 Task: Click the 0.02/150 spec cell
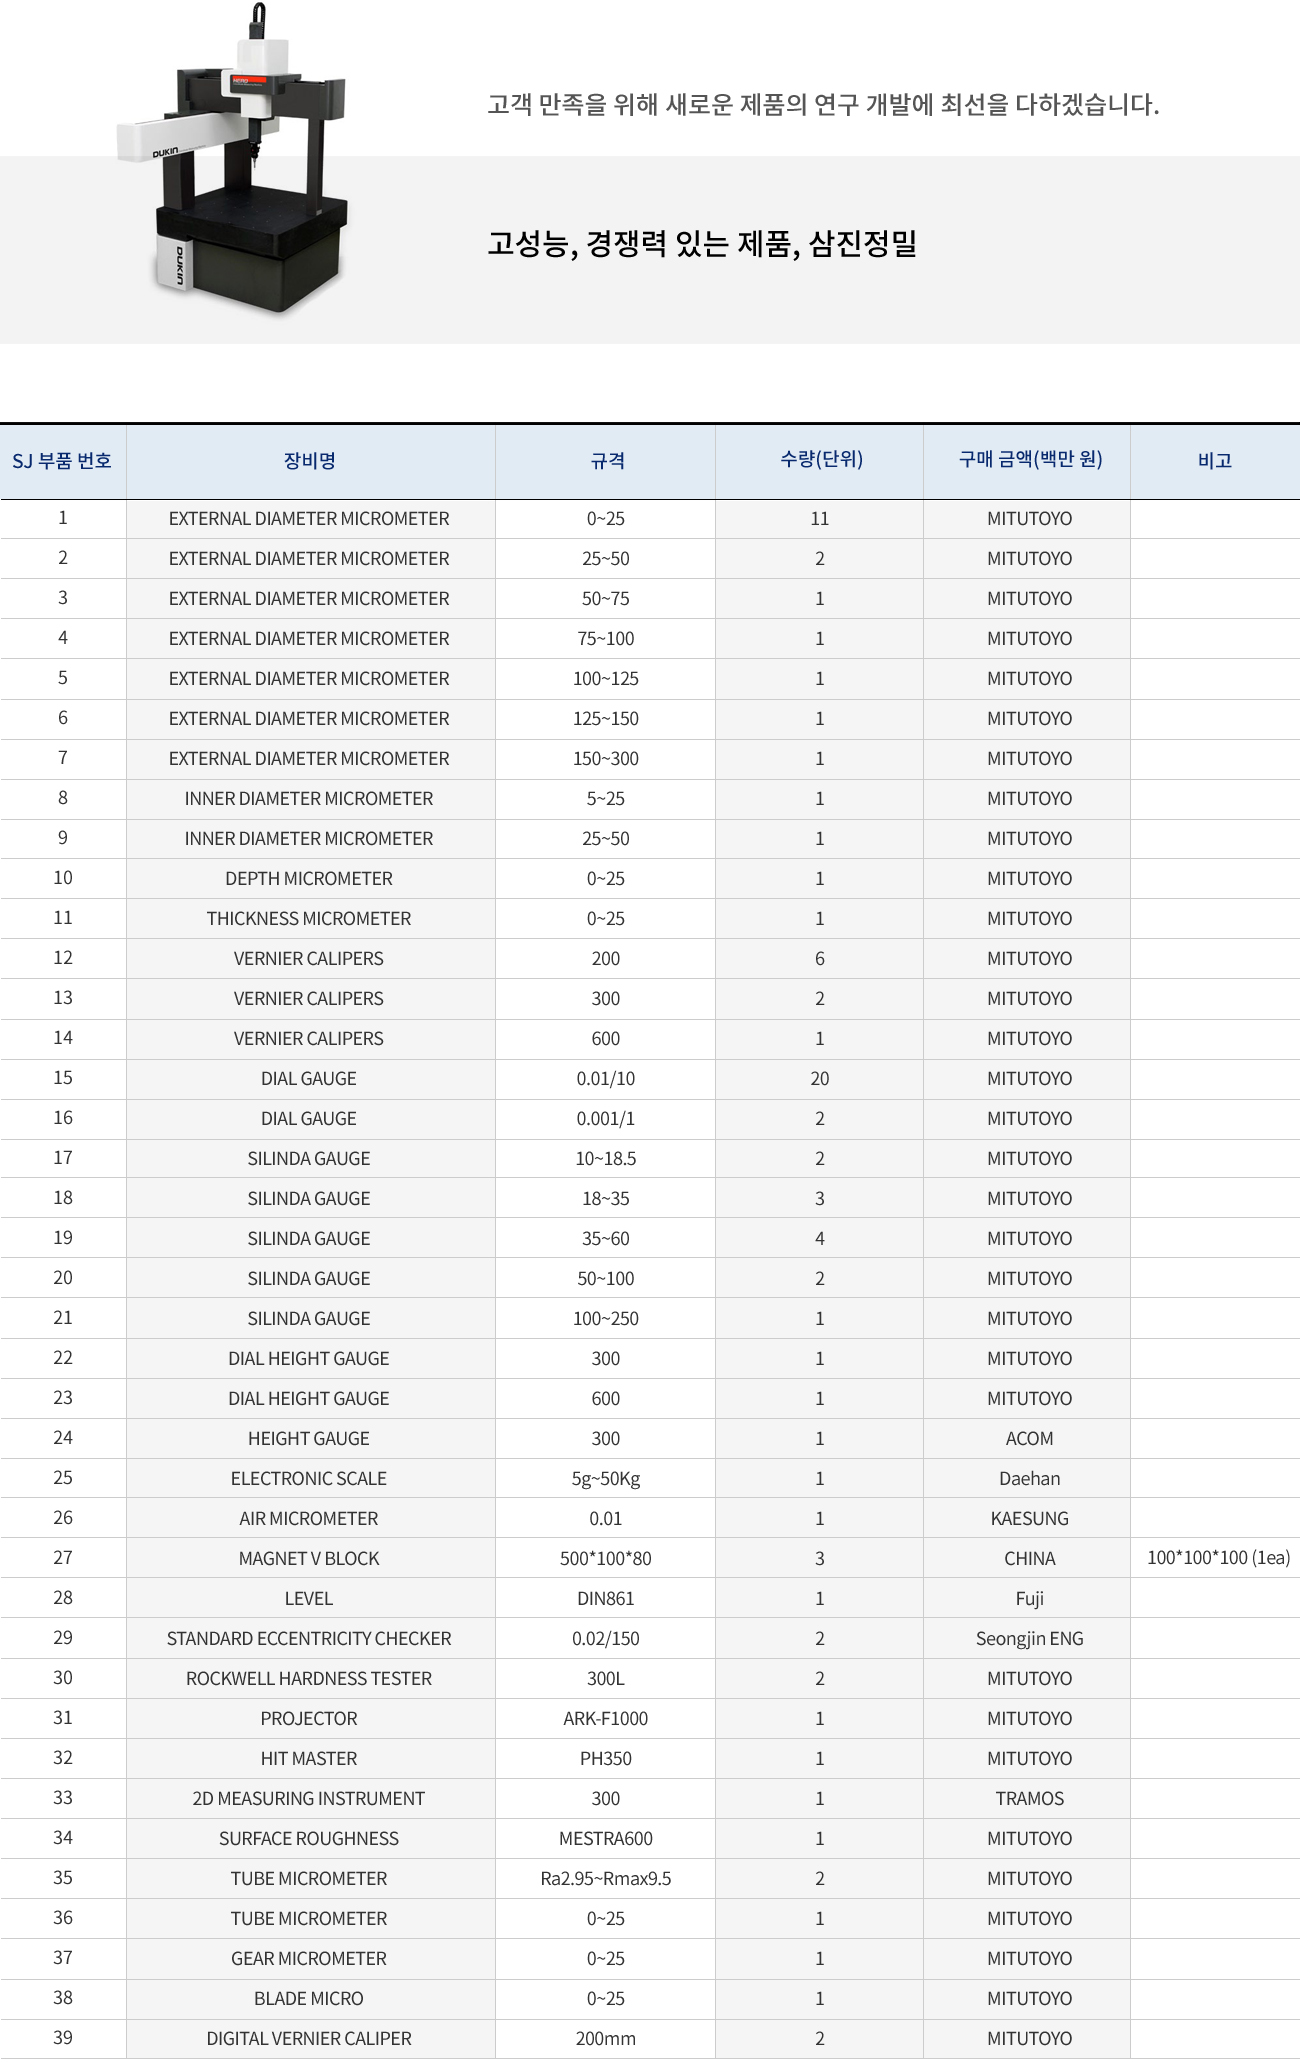click(606, 1639)
